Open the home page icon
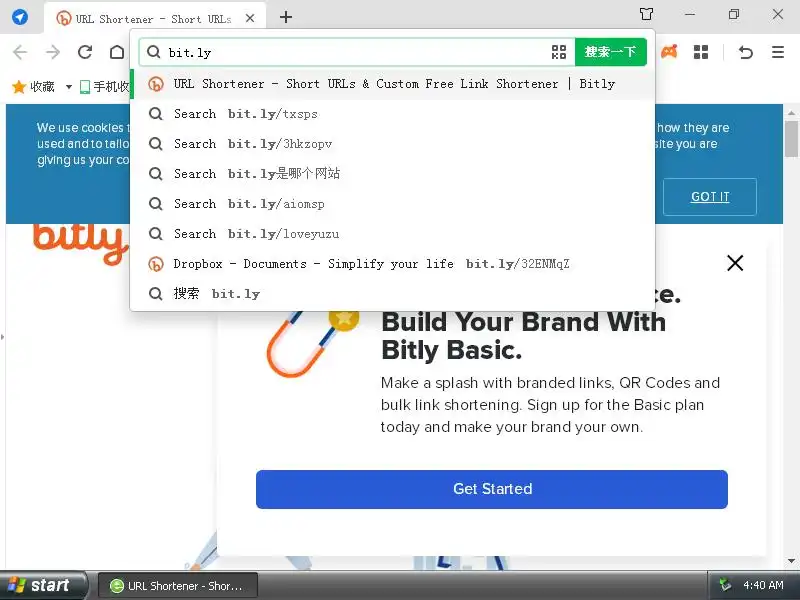800x600 pixels. [x=117, y=52]
